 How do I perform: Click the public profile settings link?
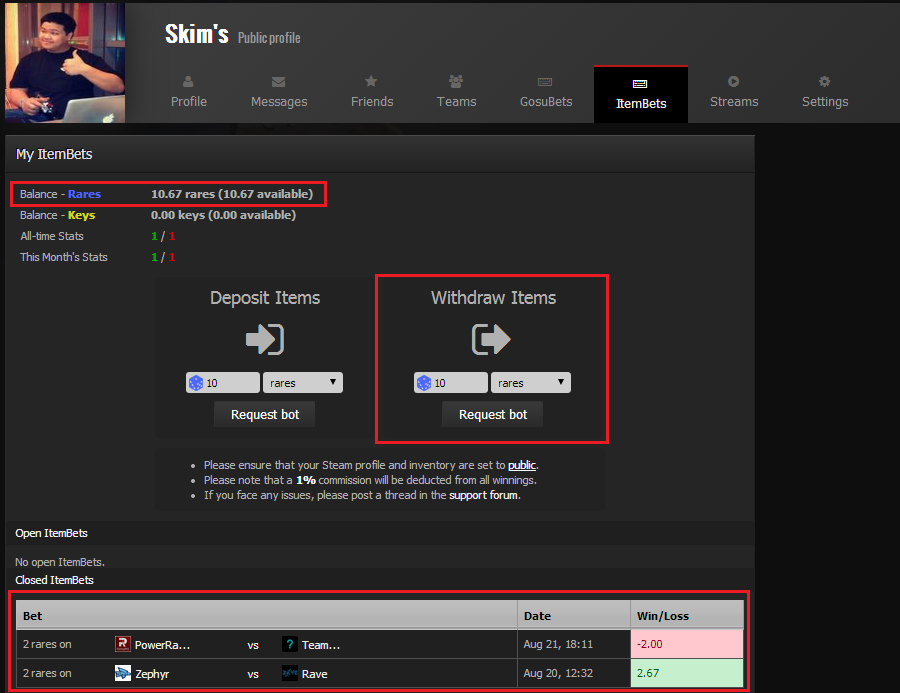(522, 465)
